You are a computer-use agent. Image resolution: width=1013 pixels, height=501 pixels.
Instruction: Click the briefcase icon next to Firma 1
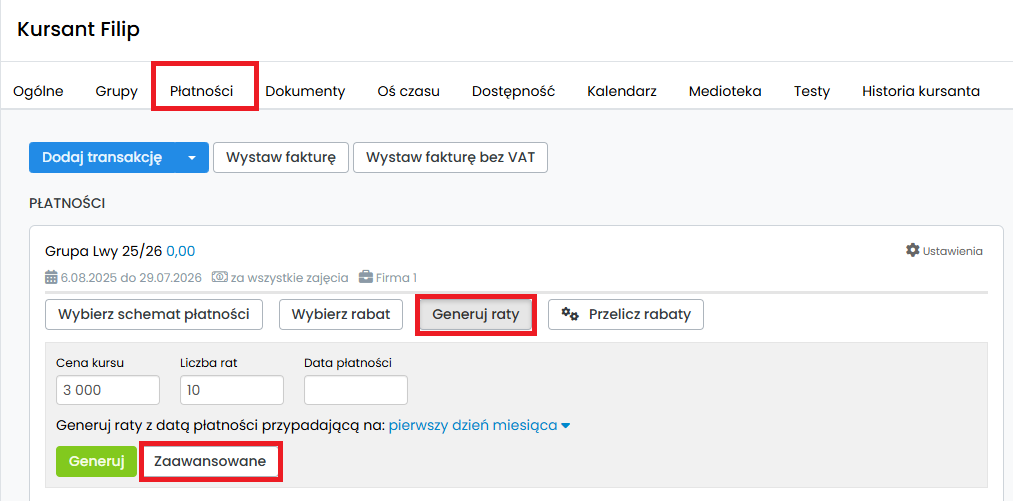(x=366, y=277)
